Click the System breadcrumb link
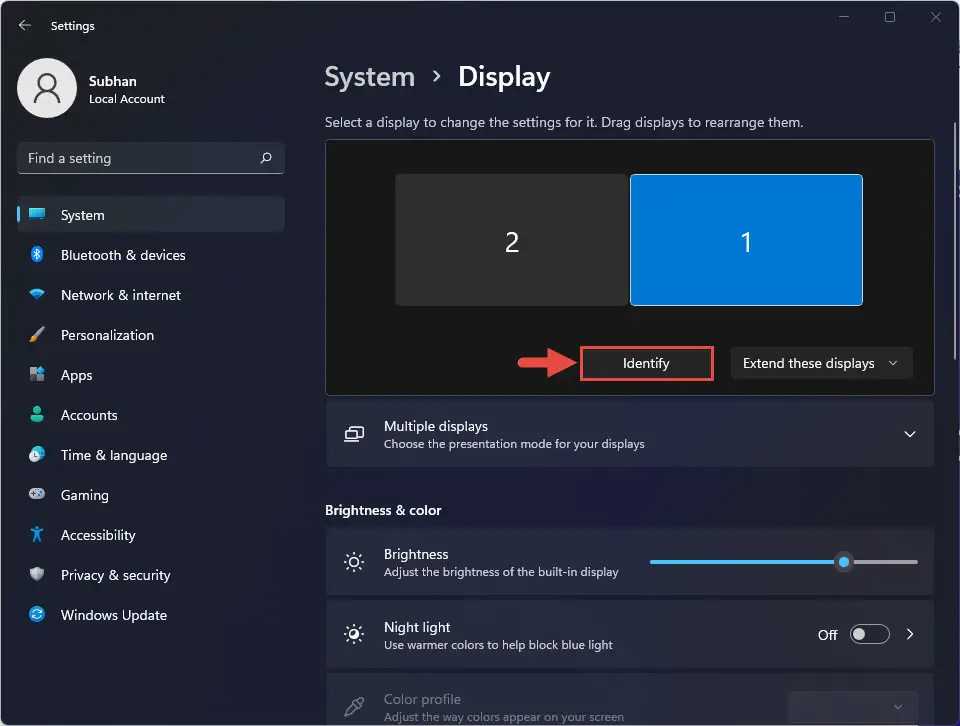960x726 pixels. [369, 76]
